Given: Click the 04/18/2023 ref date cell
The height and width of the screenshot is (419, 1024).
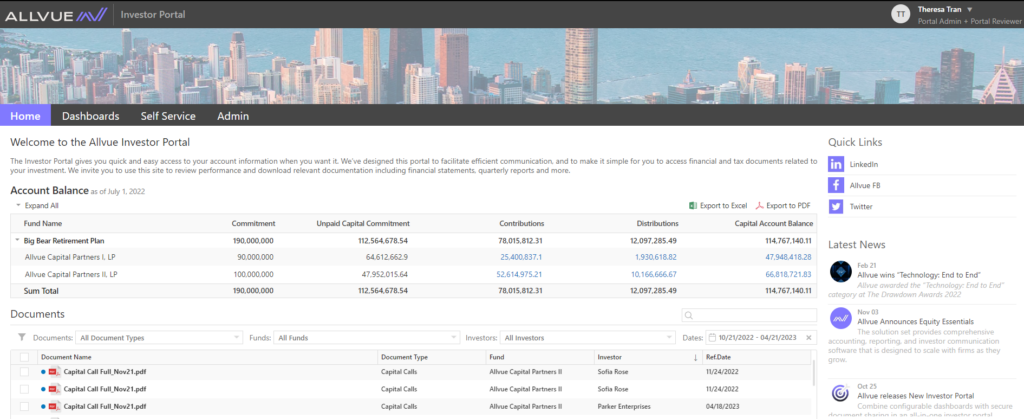Looking at the screenshot, I should [x=720, y=406].
